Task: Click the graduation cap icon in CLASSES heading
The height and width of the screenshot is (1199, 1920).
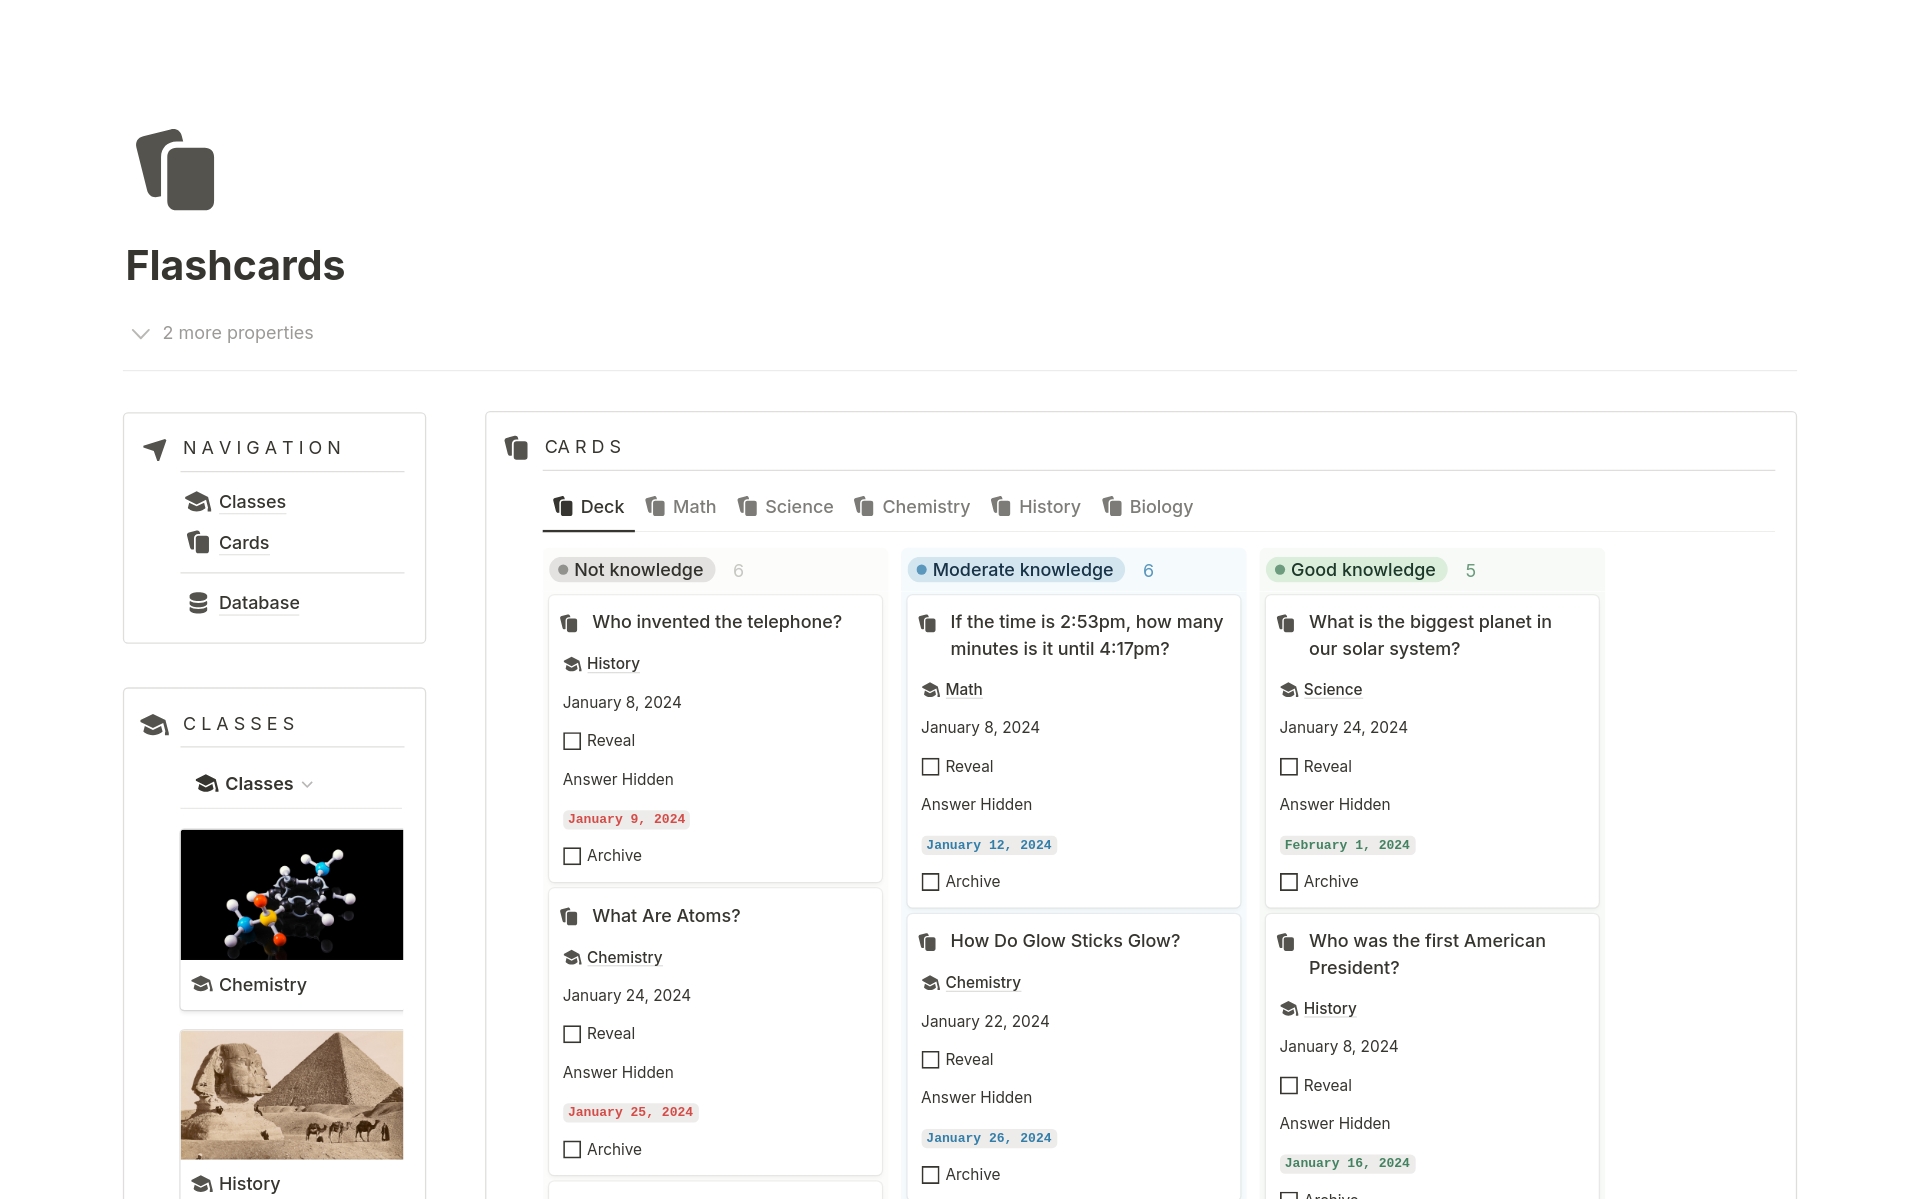Action: tap(155, 724)
